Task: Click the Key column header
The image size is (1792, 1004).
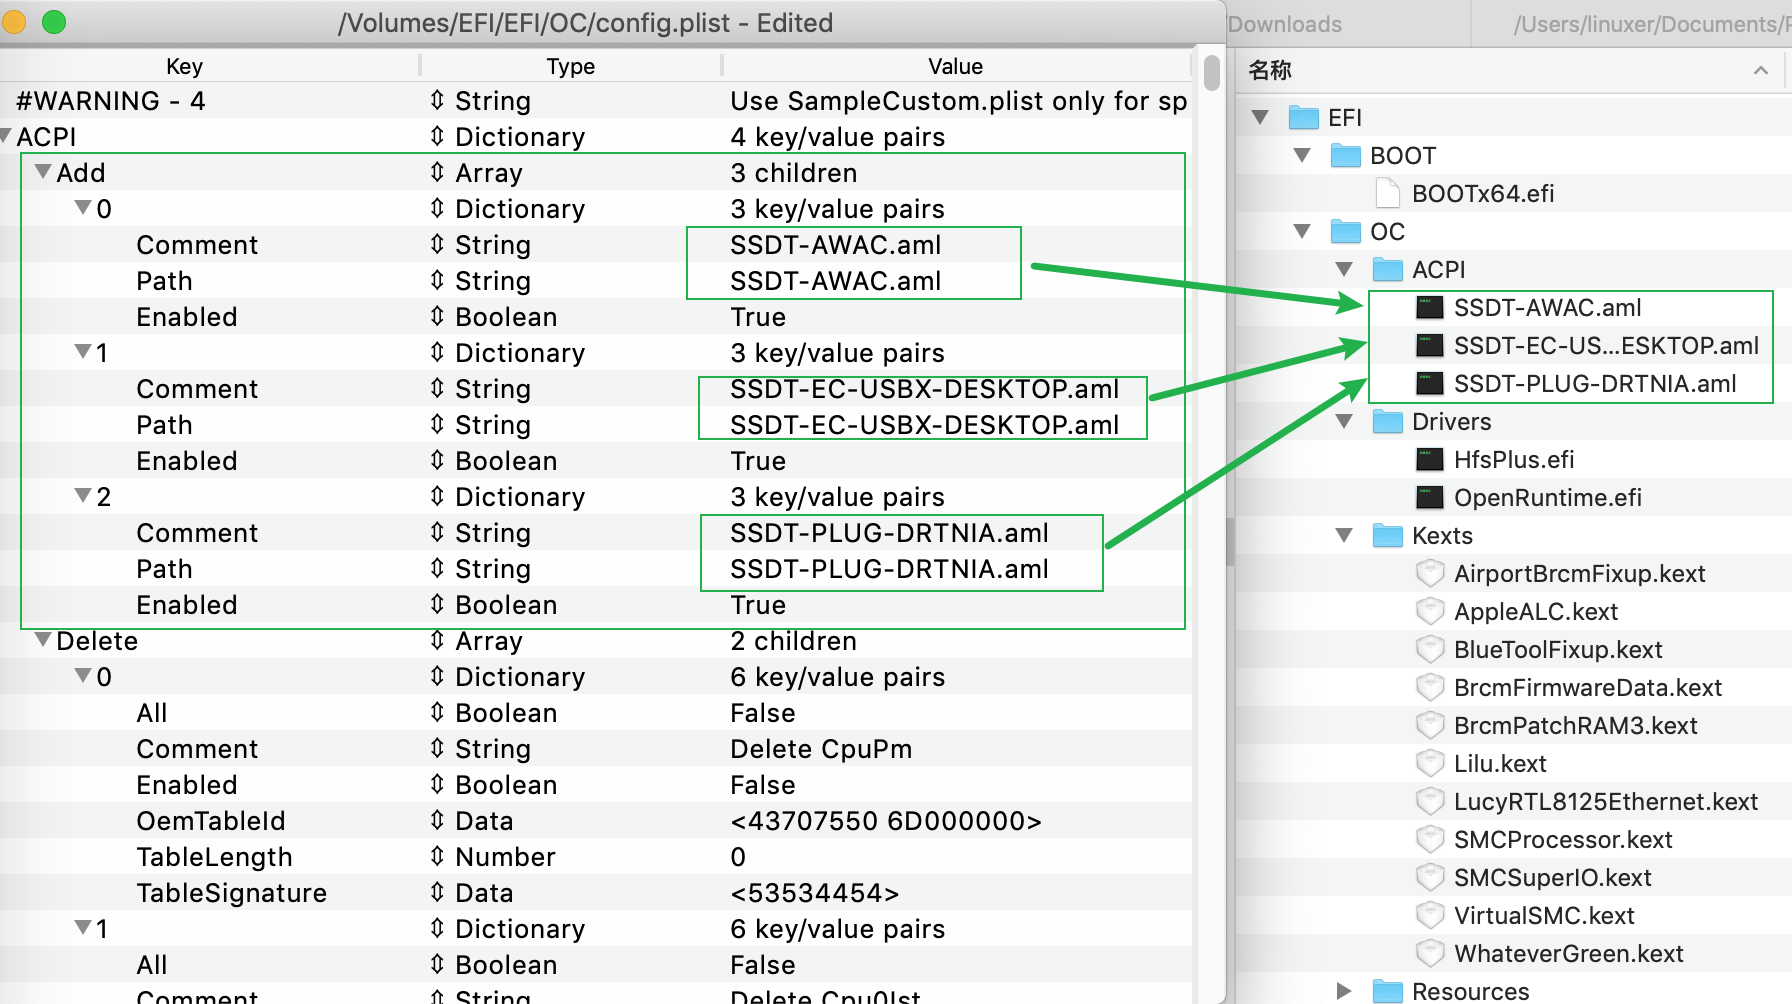Action: pyautogui.click(x=184, y=66)
